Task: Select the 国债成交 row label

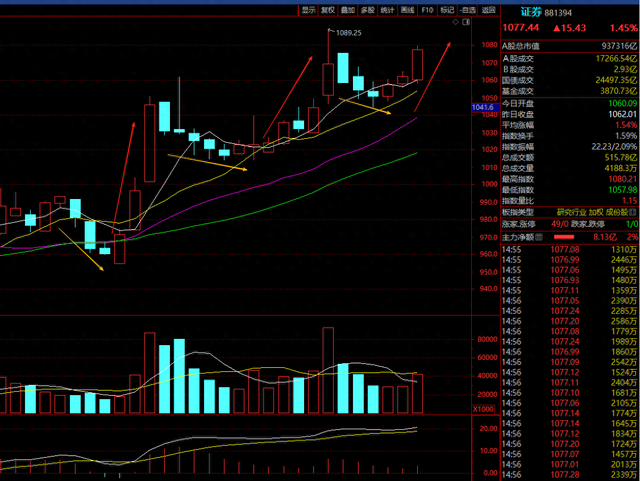Action: pos(518,80)
